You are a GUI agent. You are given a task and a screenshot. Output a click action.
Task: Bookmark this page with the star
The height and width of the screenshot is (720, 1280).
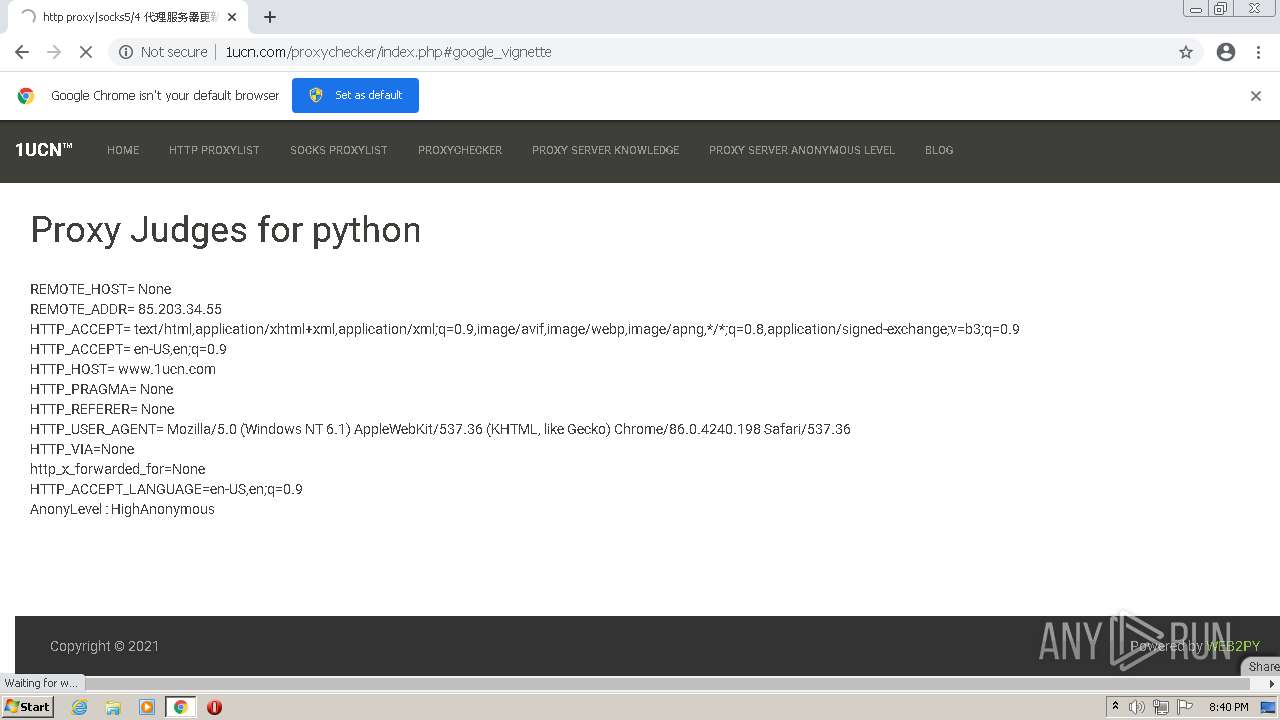point(1186,52)
